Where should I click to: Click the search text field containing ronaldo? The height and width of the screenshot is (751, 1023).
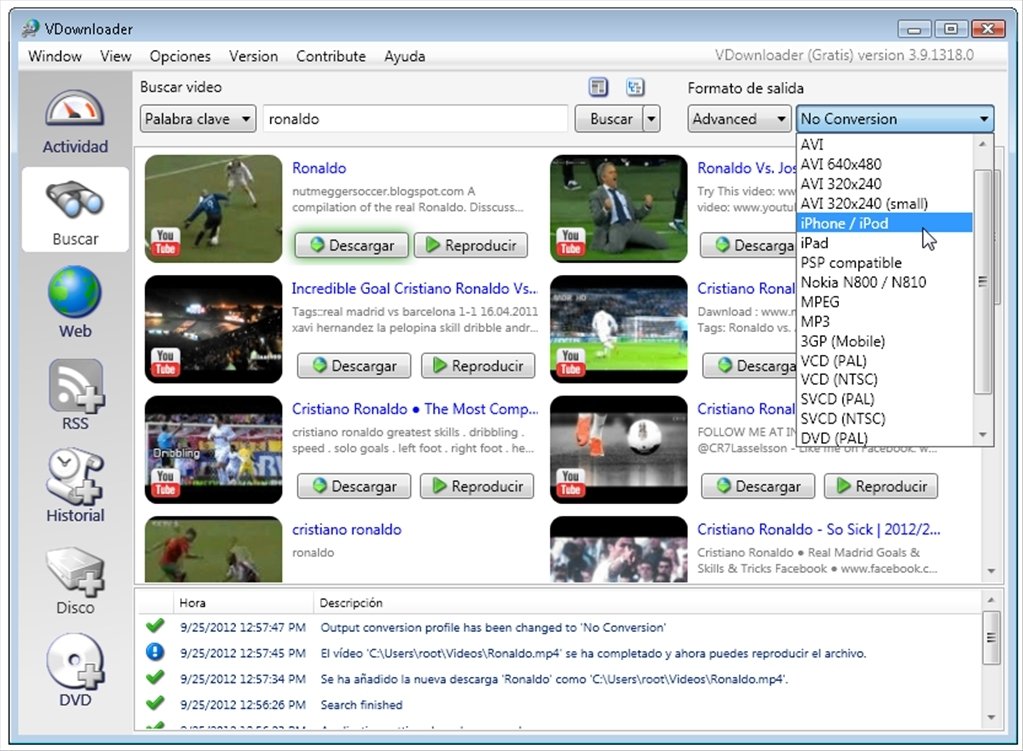415,119
